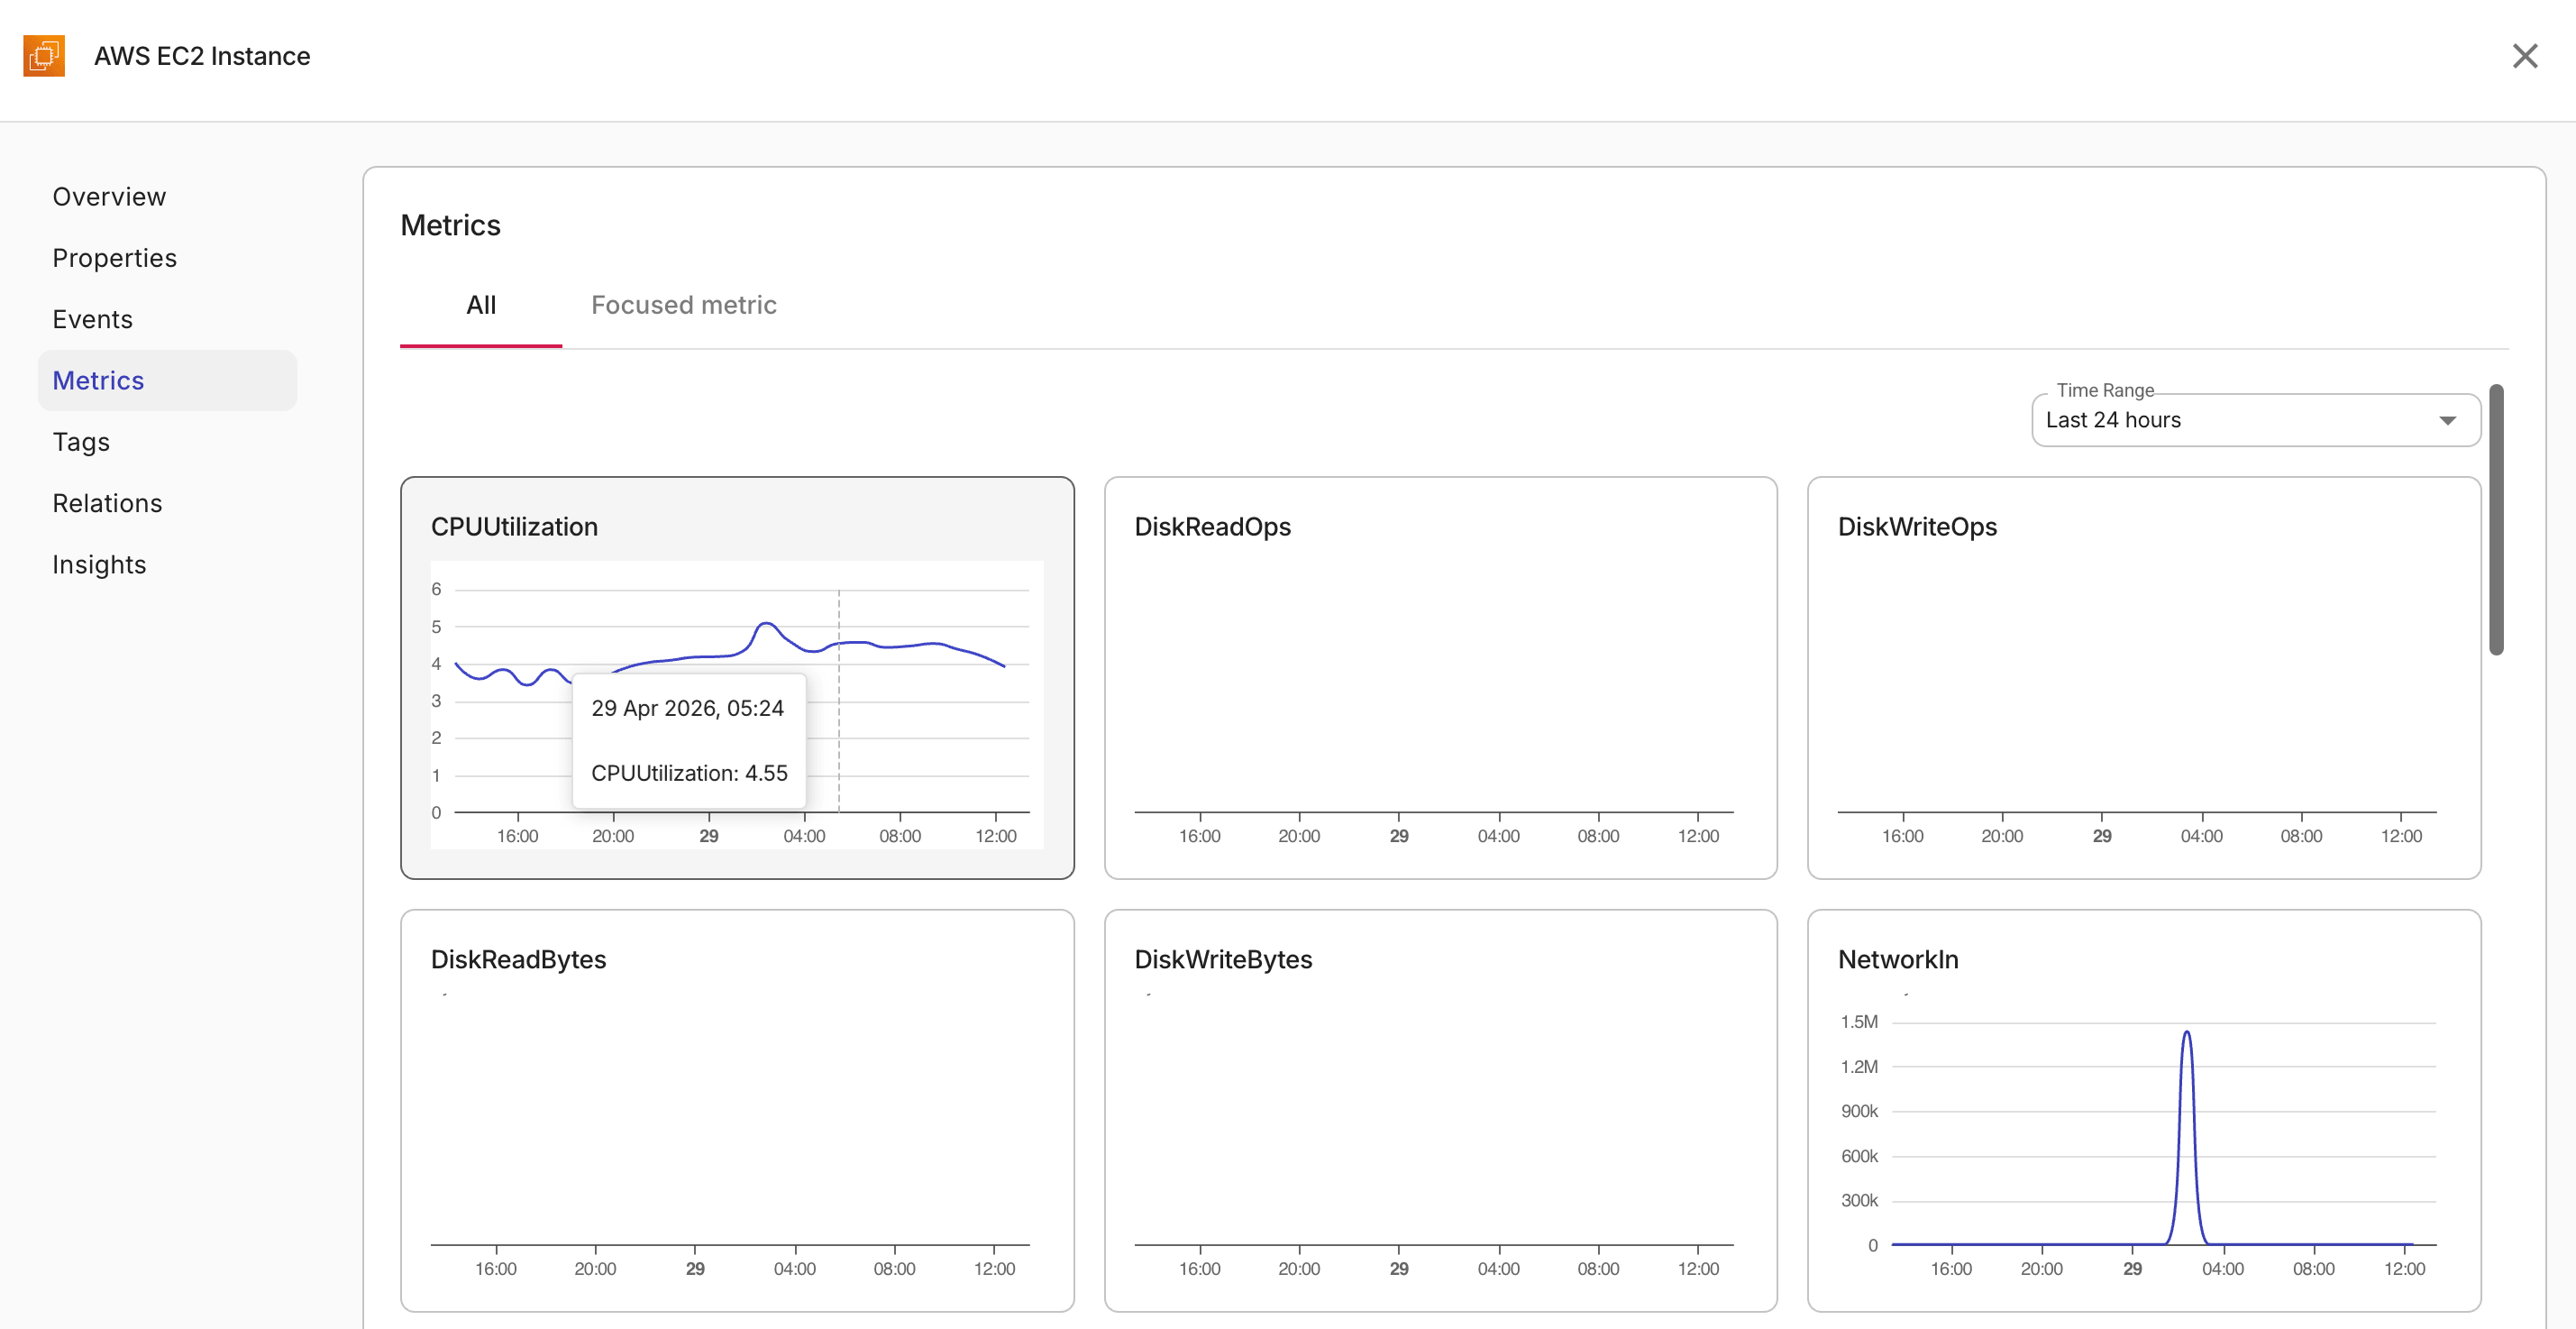Switch to the All metrics tab
2576x1329 pixels.
pyautogui.click(x=481, y=305)
